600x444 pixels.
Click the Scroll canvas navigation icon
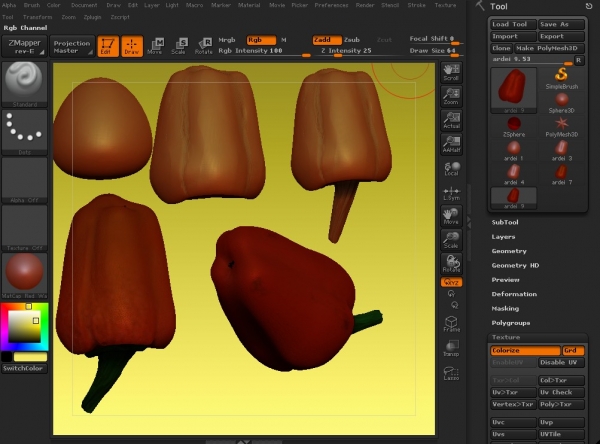[x=452, y=72]
